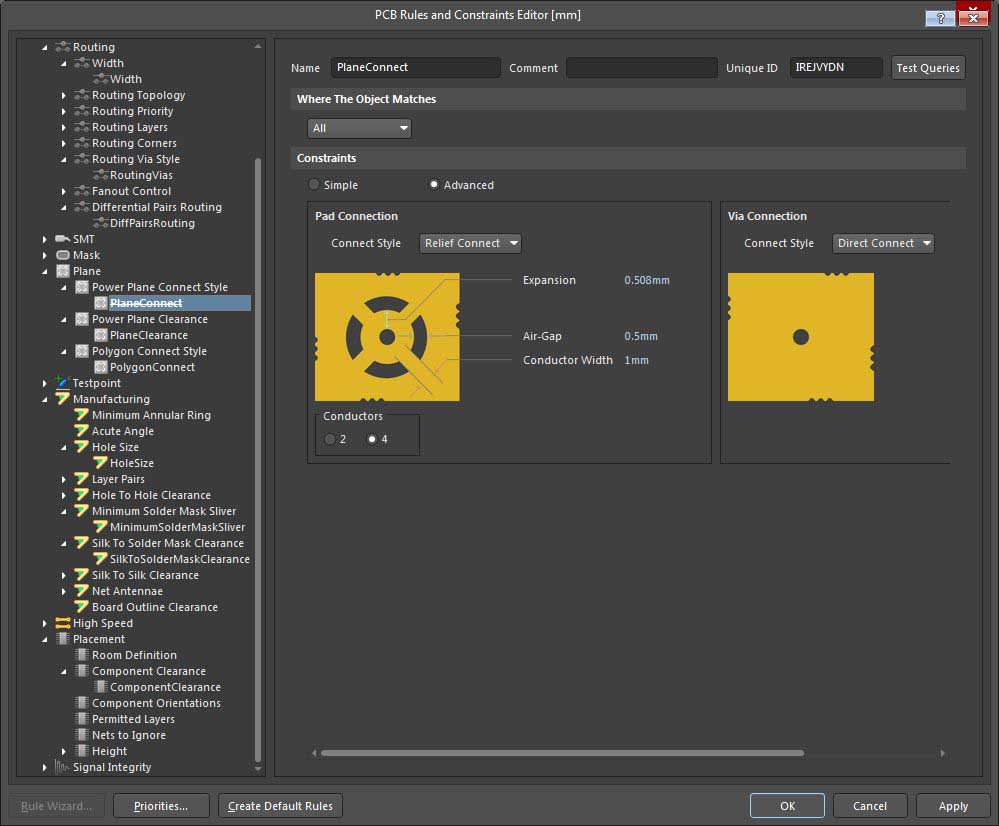
Task: Select PlaneClearance rule in tree
Action: pos(149,335)
